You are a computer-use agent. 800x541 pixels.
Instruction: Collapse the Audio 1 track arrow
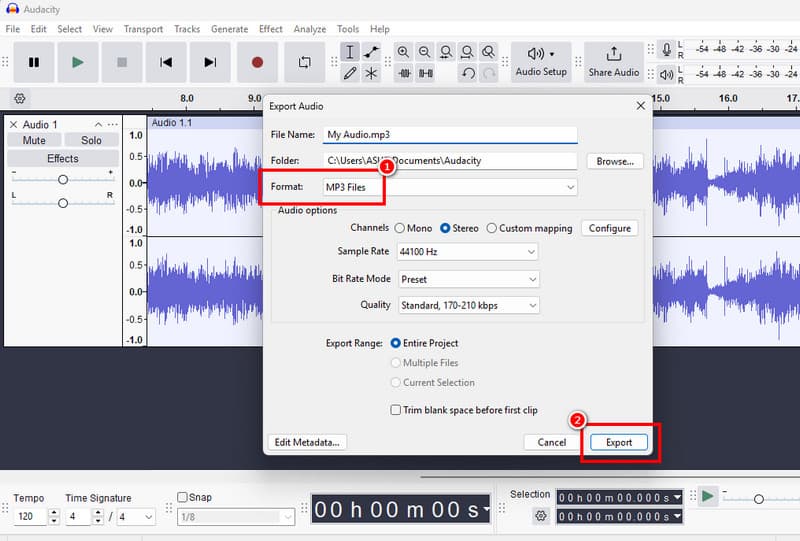coord(98,125)
